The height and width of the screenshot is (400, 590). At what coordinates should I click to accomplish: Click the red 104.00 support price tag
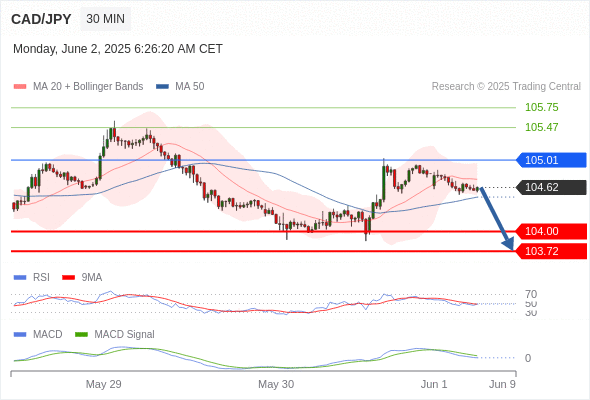(551, 231)
